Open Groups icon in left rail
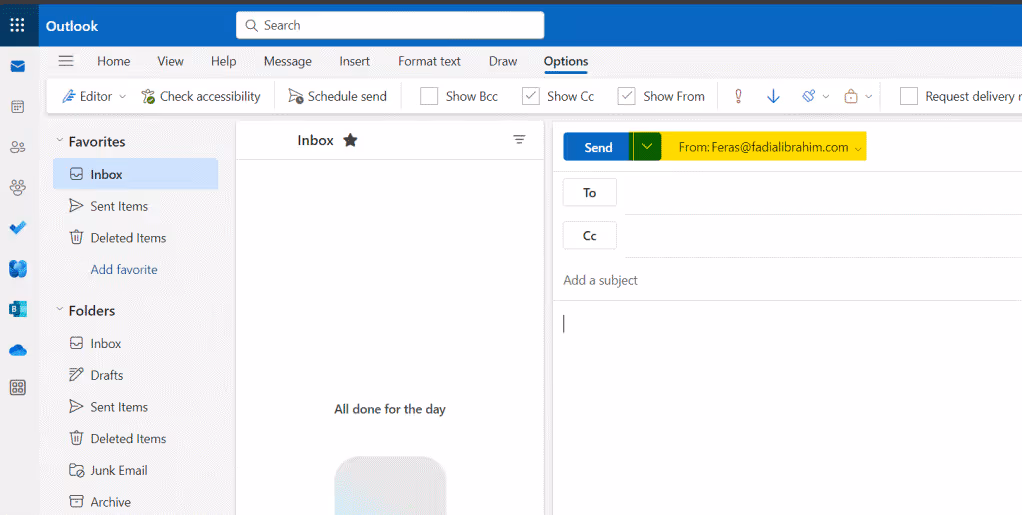This screenshot has width=1022, height=515. tap(18, 188)
